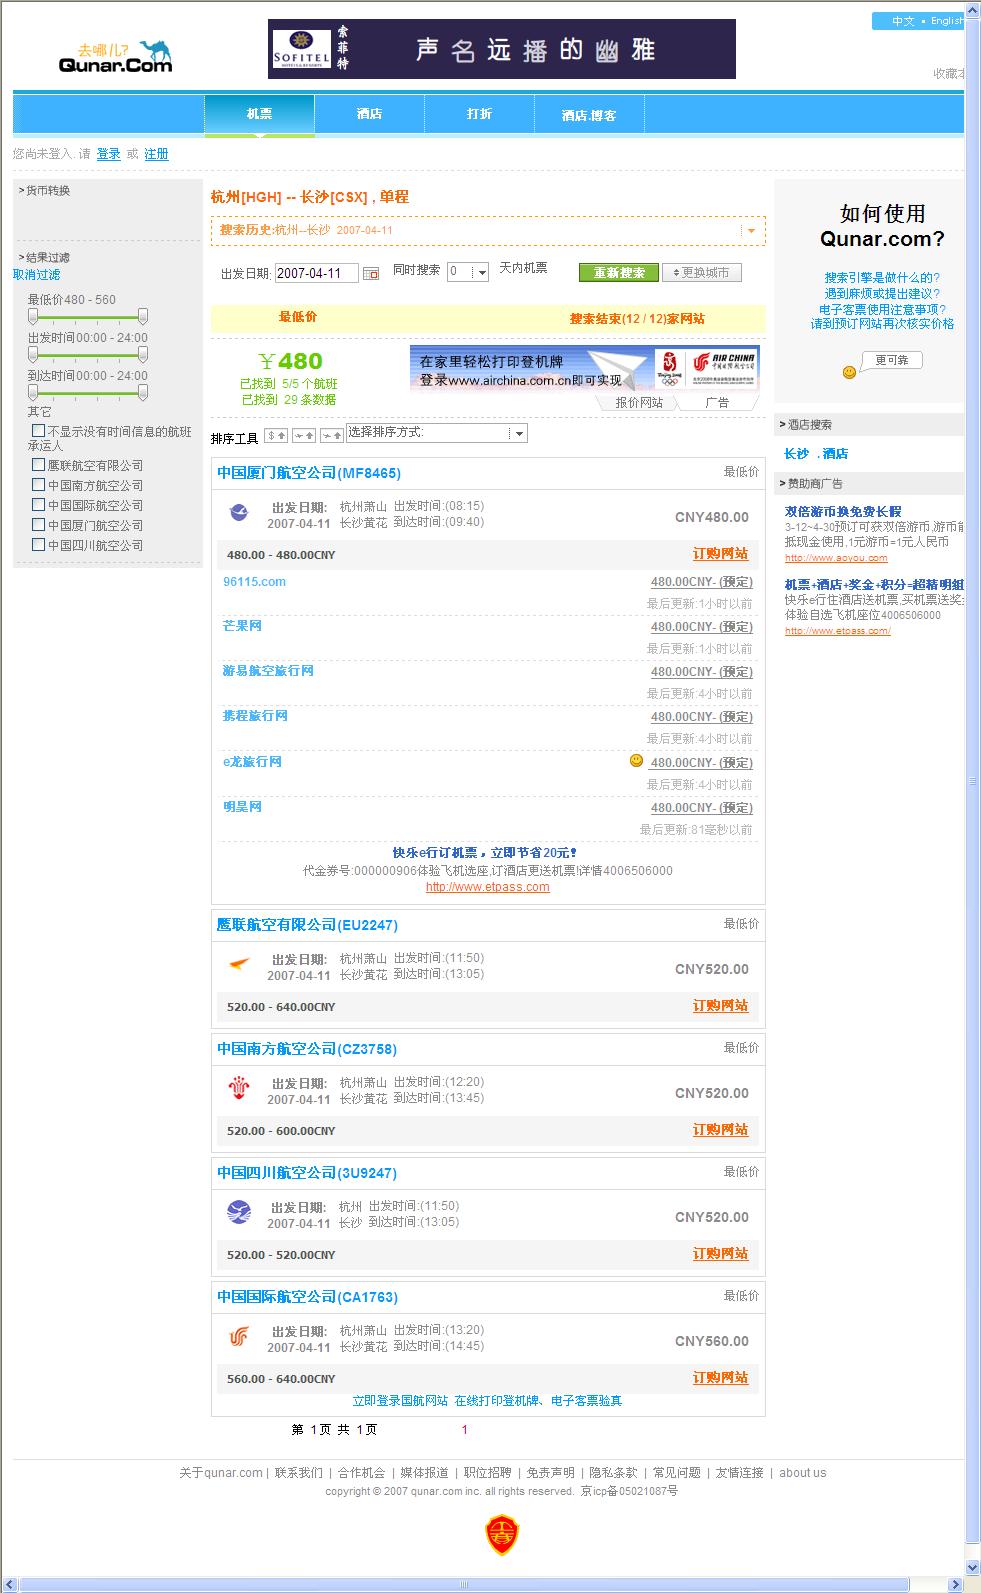Tick the 中国厦门航空公司 carrier checkbox
The width and height of the screenshot is (981, 1593).
pos(38,525)
